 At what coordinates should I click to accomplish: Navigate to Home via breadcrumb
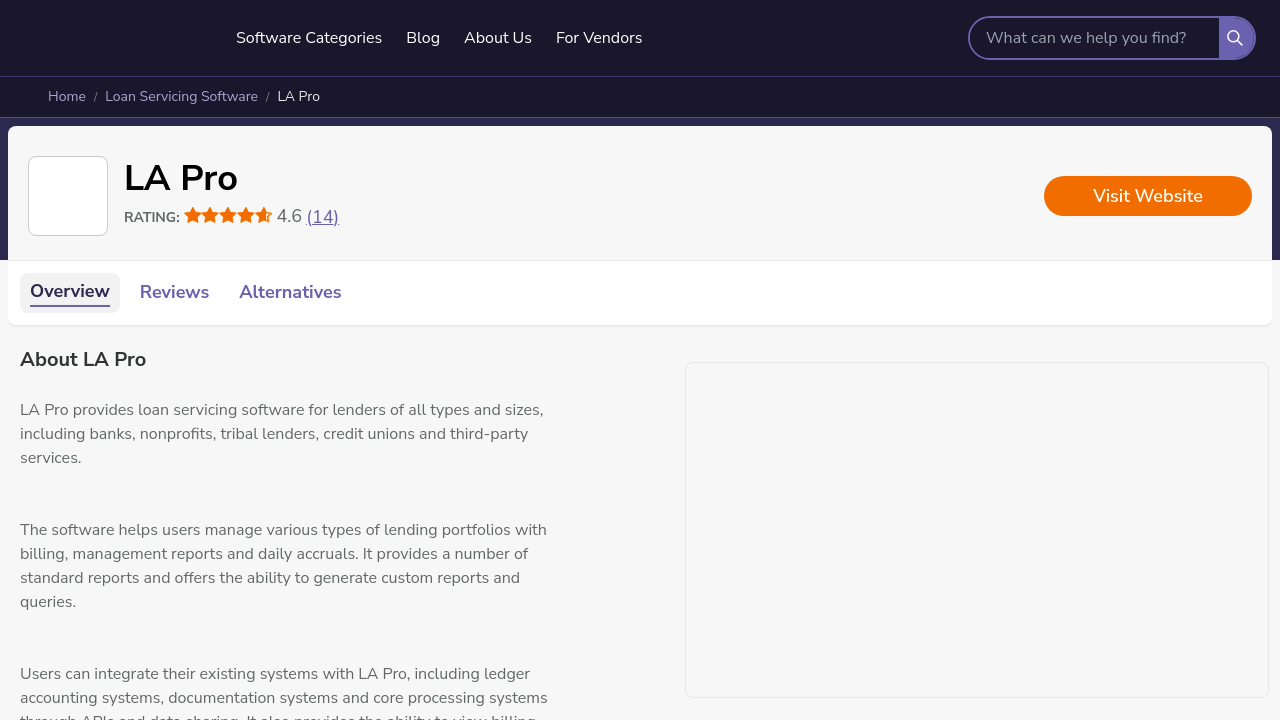[67, 97]
